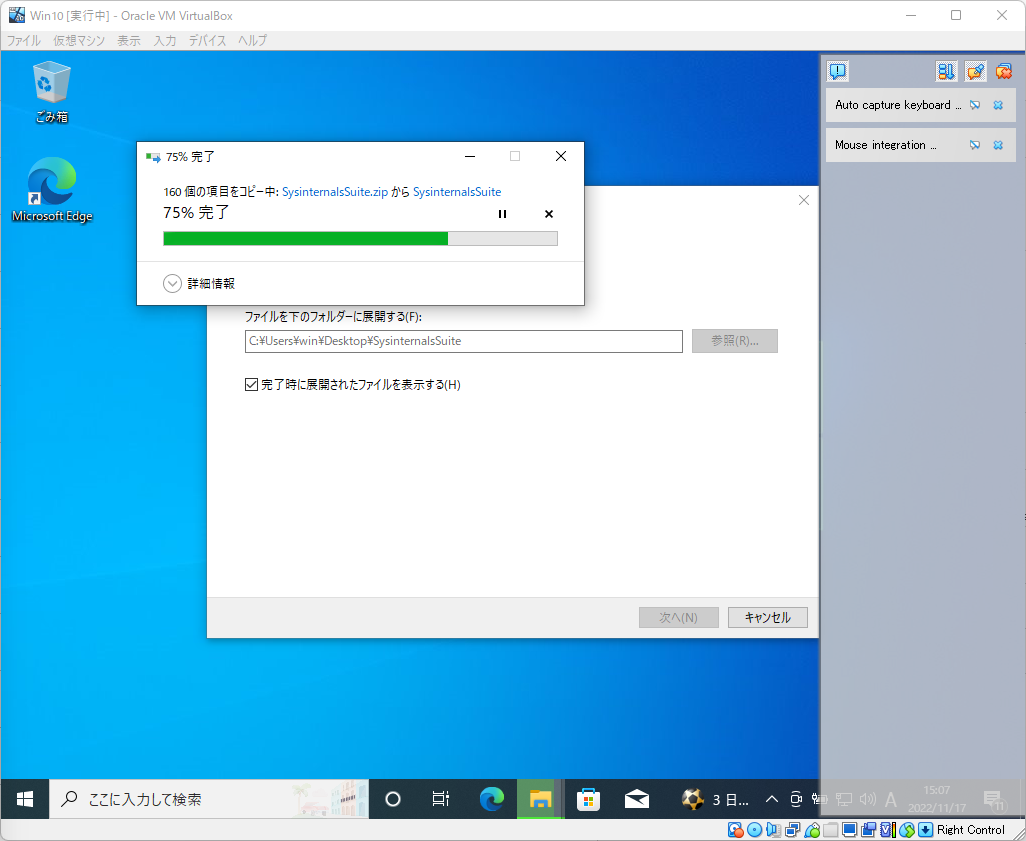This screenshot has width=1026, height=841.
Task: Click the optical disc status icon
Action: tap(754, 830)
